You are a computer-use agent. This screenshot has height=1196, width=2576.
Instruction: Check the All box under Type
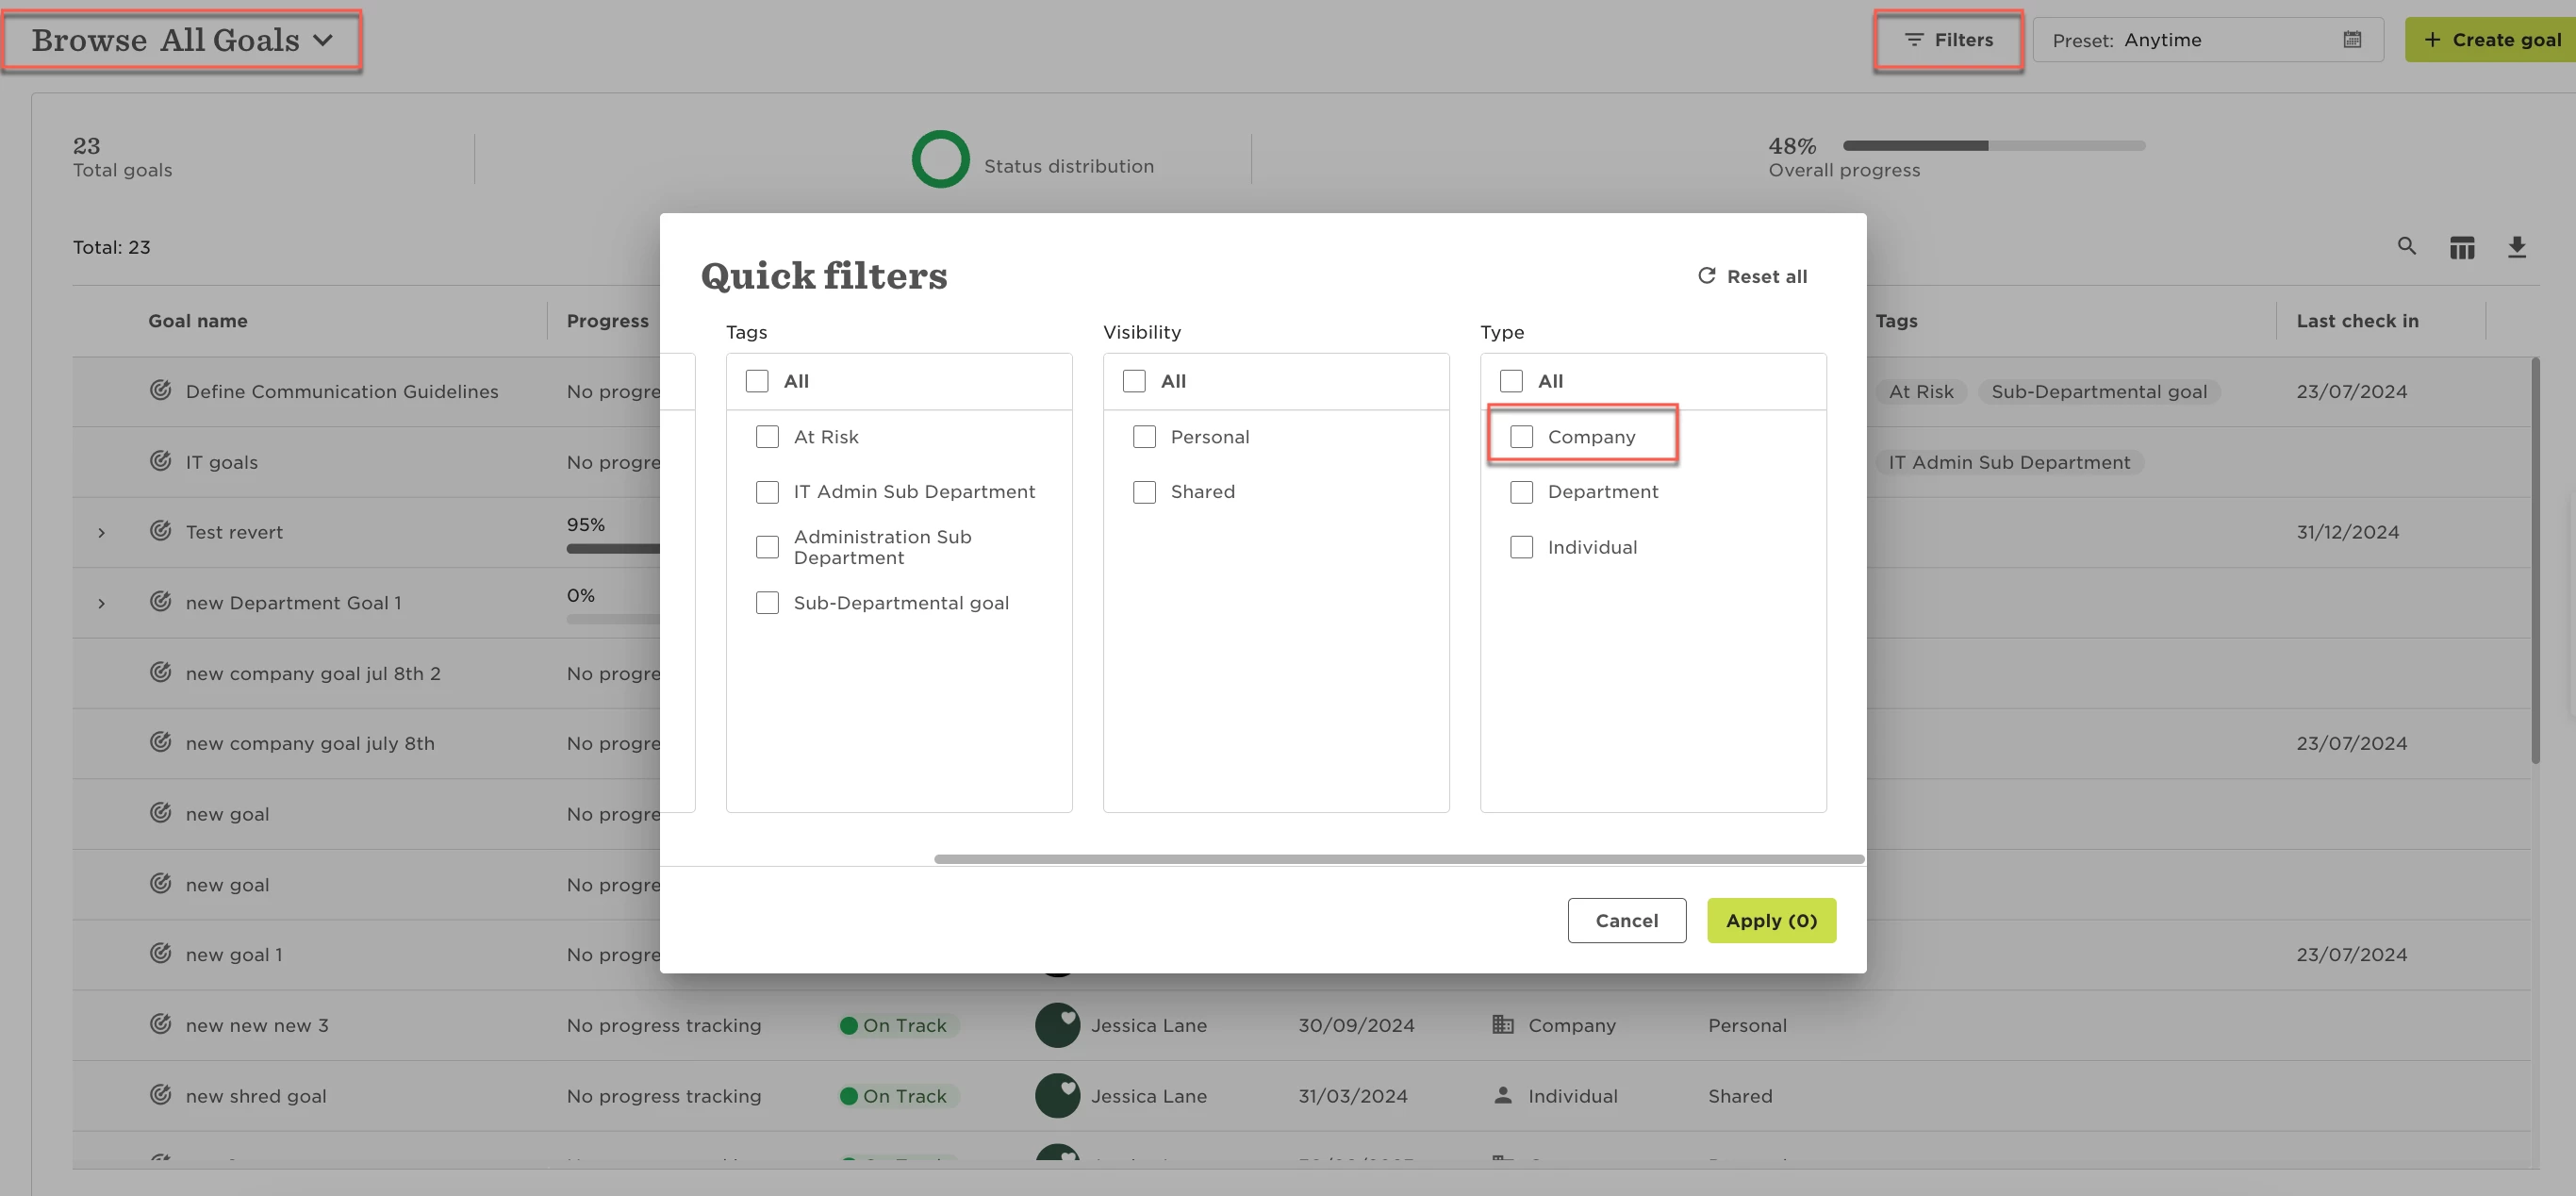[1511, 381]
